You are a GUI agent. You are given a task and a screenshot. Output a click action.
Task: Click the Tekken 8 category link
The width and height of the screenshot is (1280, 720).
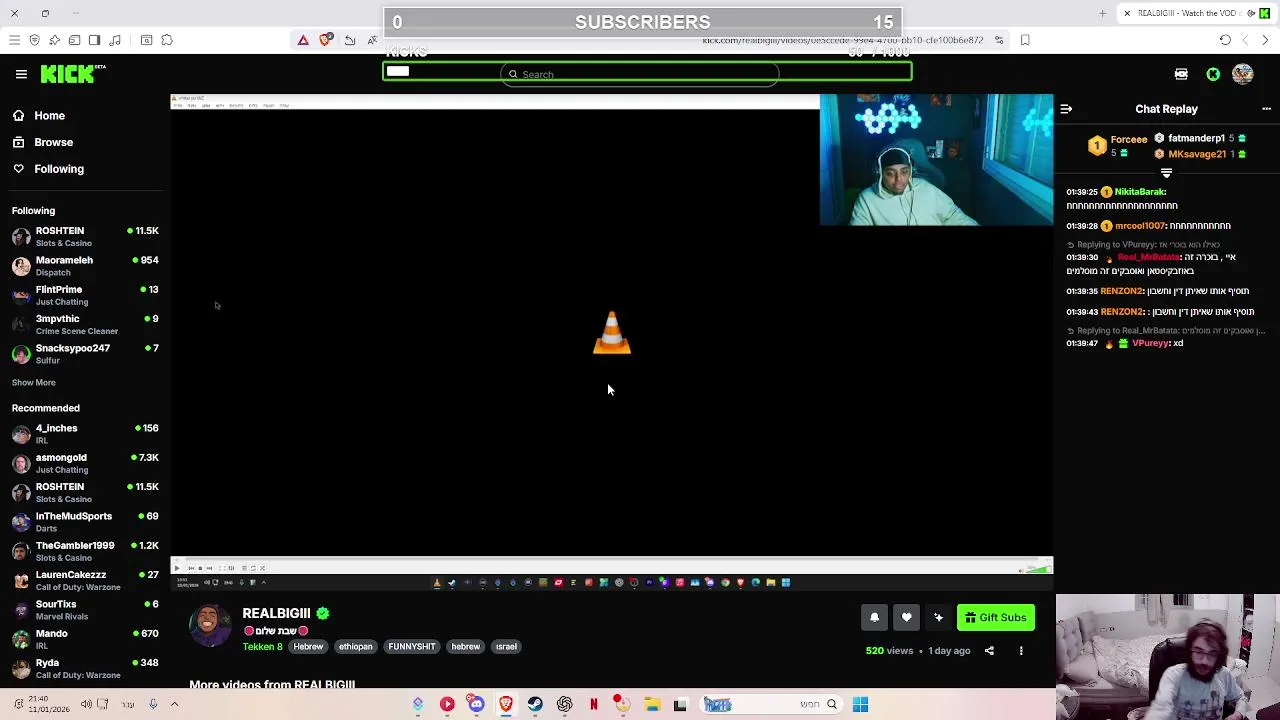(x=262, y=647)
